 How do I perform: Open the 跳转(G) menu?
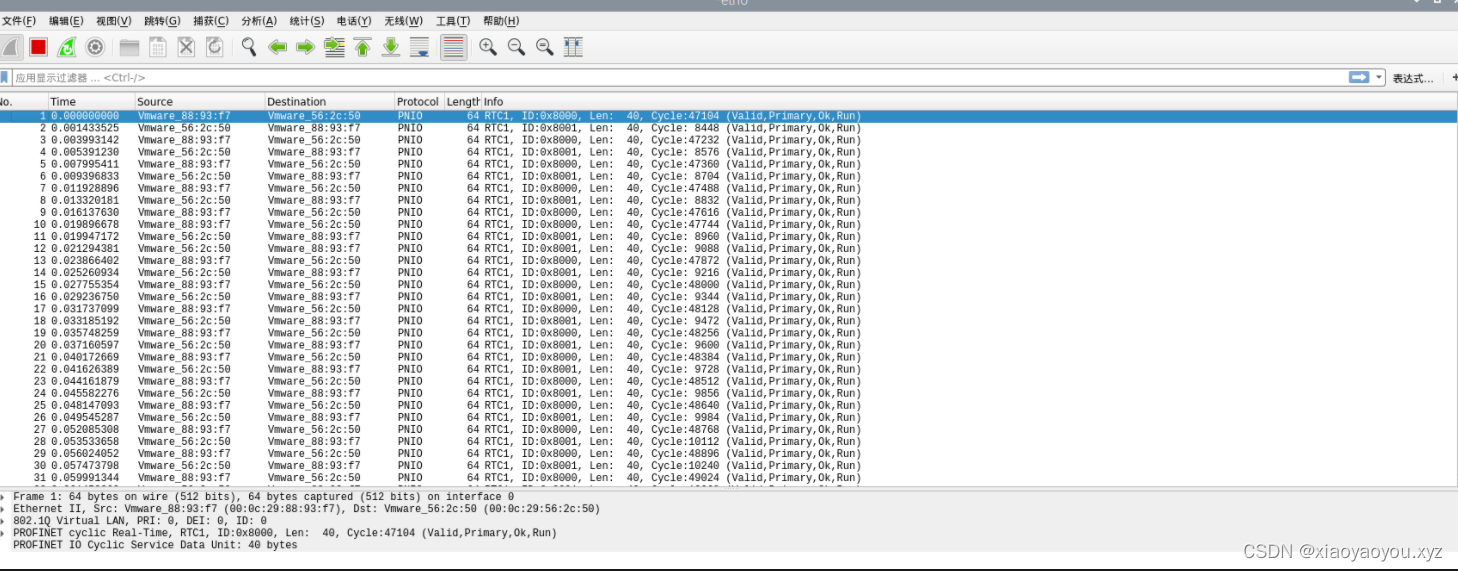162,21
